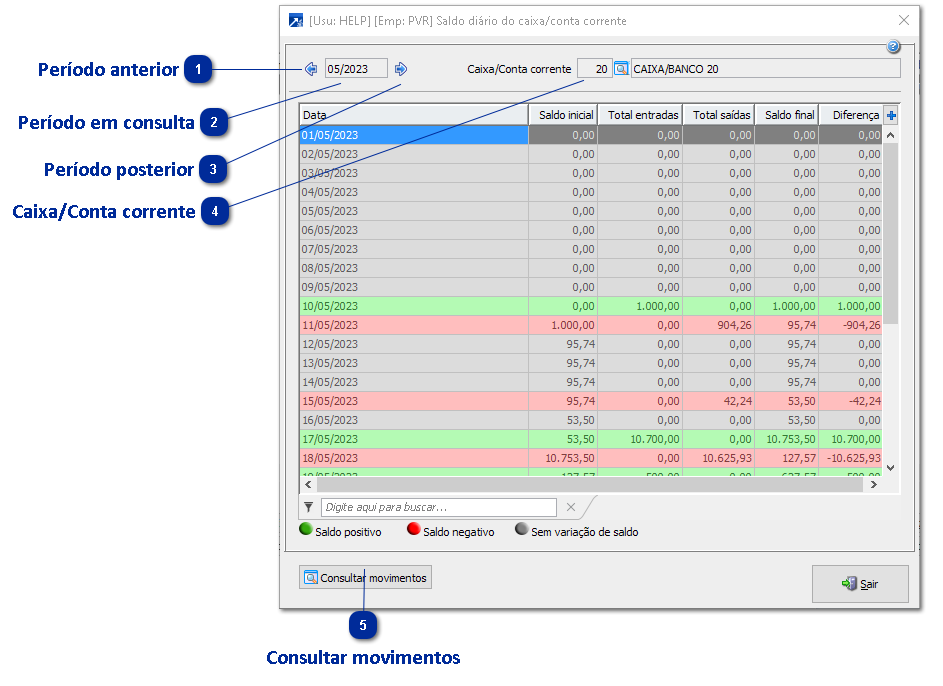Click the filter funnel icon
943x686 pixels.
[309, 507]
